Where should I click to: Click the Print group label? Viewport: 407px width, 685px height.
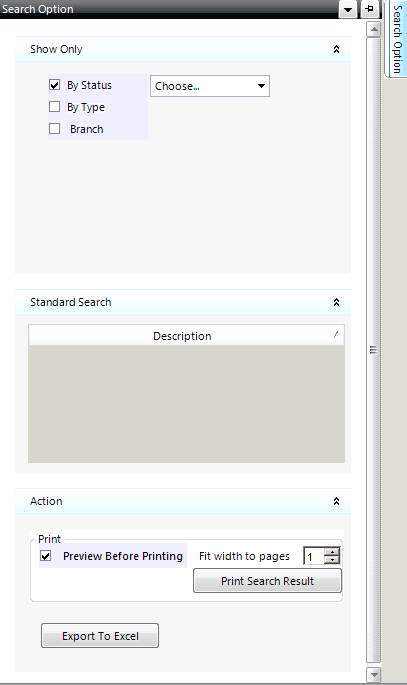(49, 539)
